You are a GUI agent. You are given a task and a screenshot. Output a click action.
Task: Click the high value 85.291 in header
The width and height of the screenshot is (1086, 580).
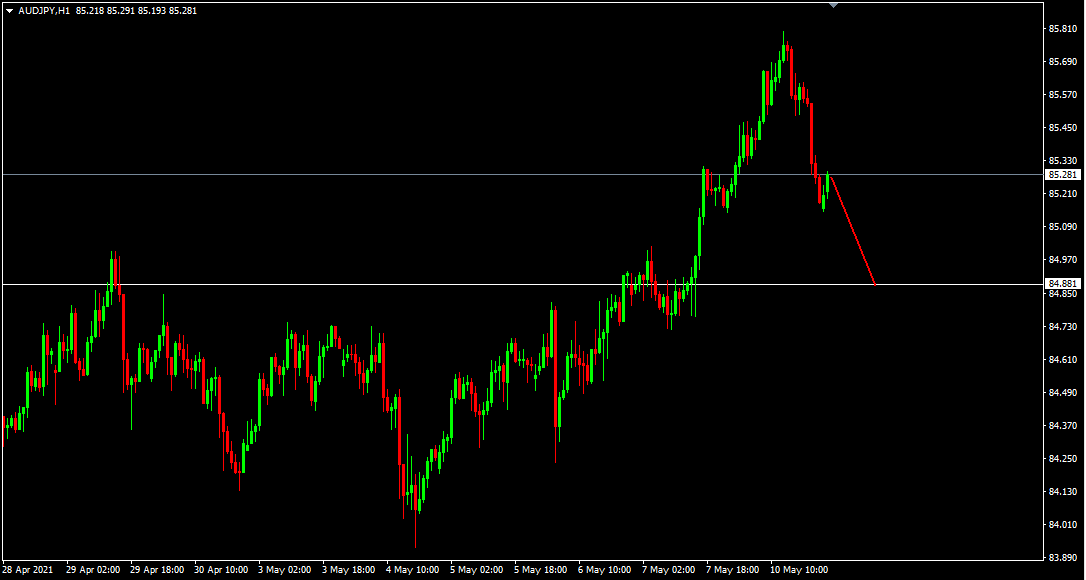121,11
